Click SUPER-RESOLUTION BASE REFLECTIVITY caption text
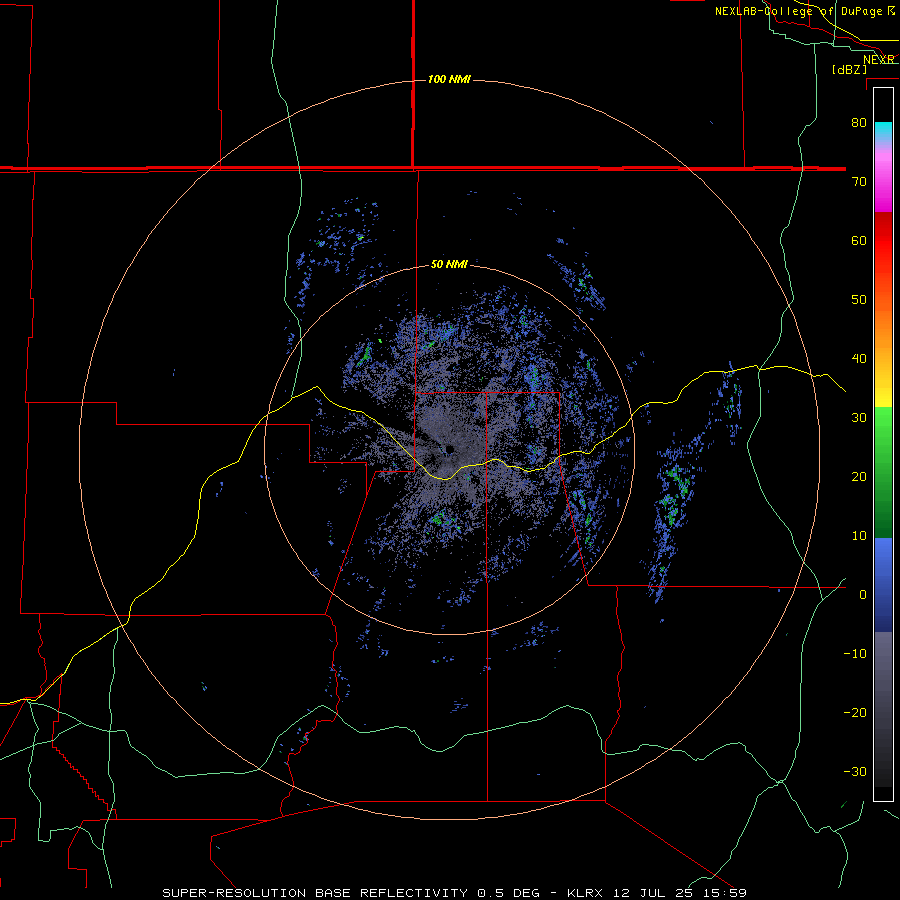The width and height of the screenshot is (900, 900). [x=315, y=893]
